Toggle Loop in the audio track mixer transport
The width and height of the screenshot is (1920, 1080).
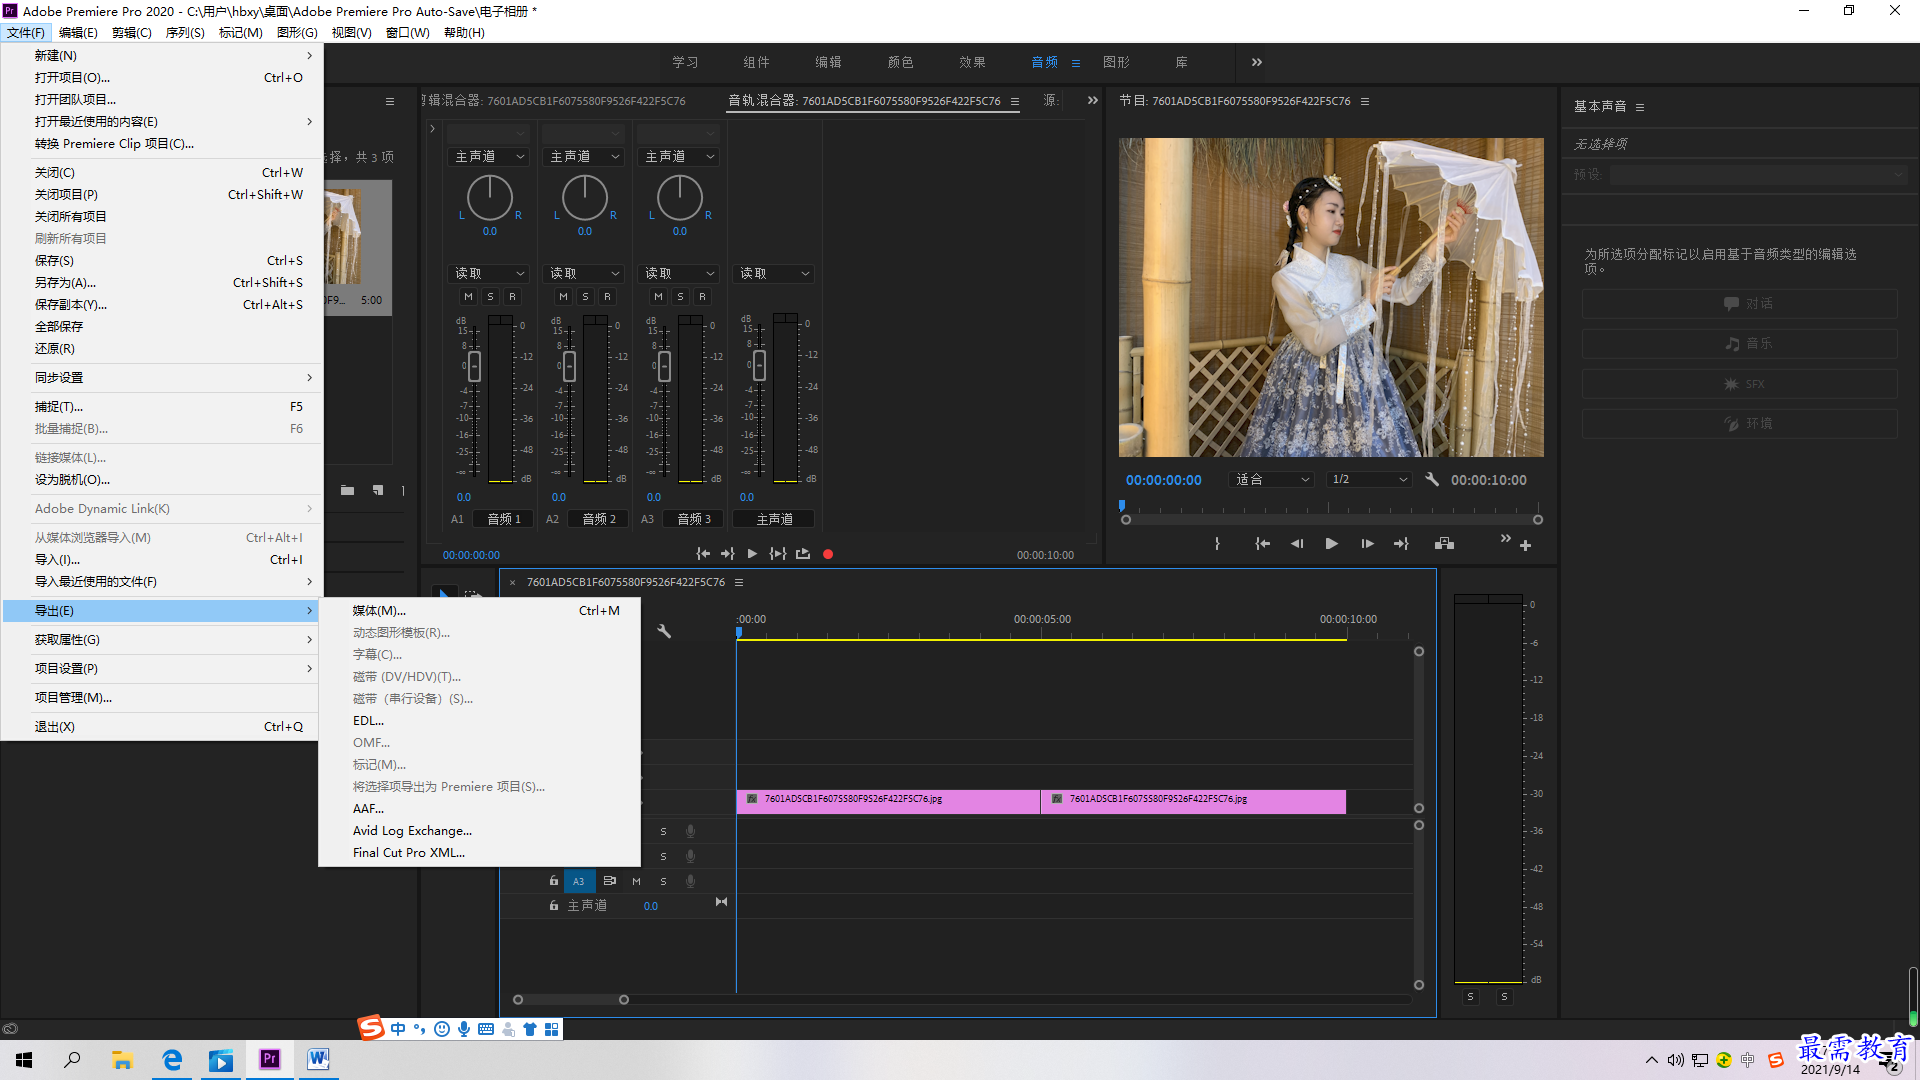coord(803,554)
